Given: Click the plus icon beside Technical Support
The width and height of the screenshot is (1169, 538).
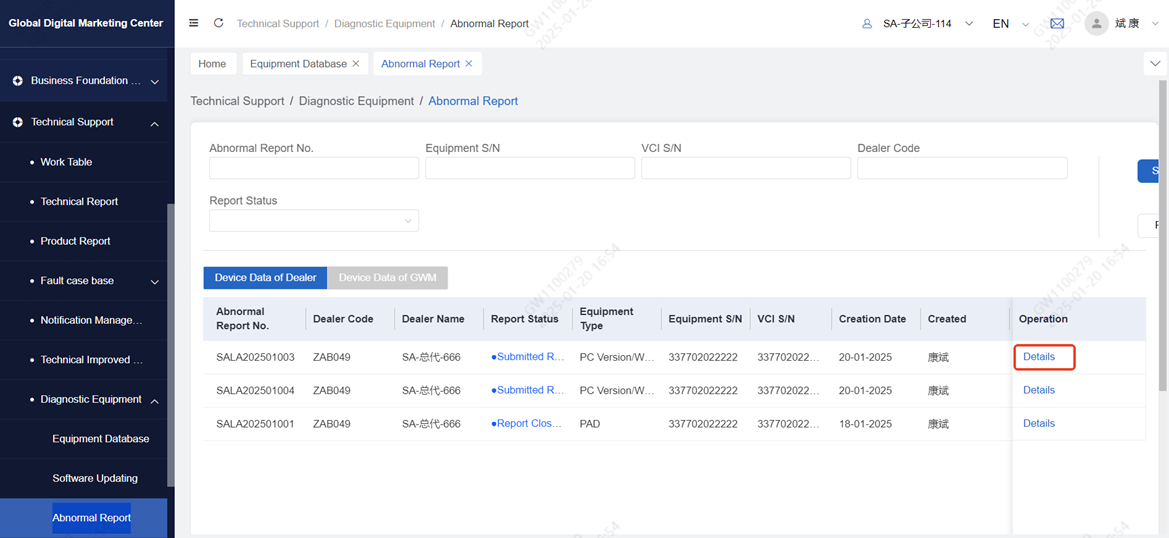Looking at the screenshot, I should tap(17, 122).
